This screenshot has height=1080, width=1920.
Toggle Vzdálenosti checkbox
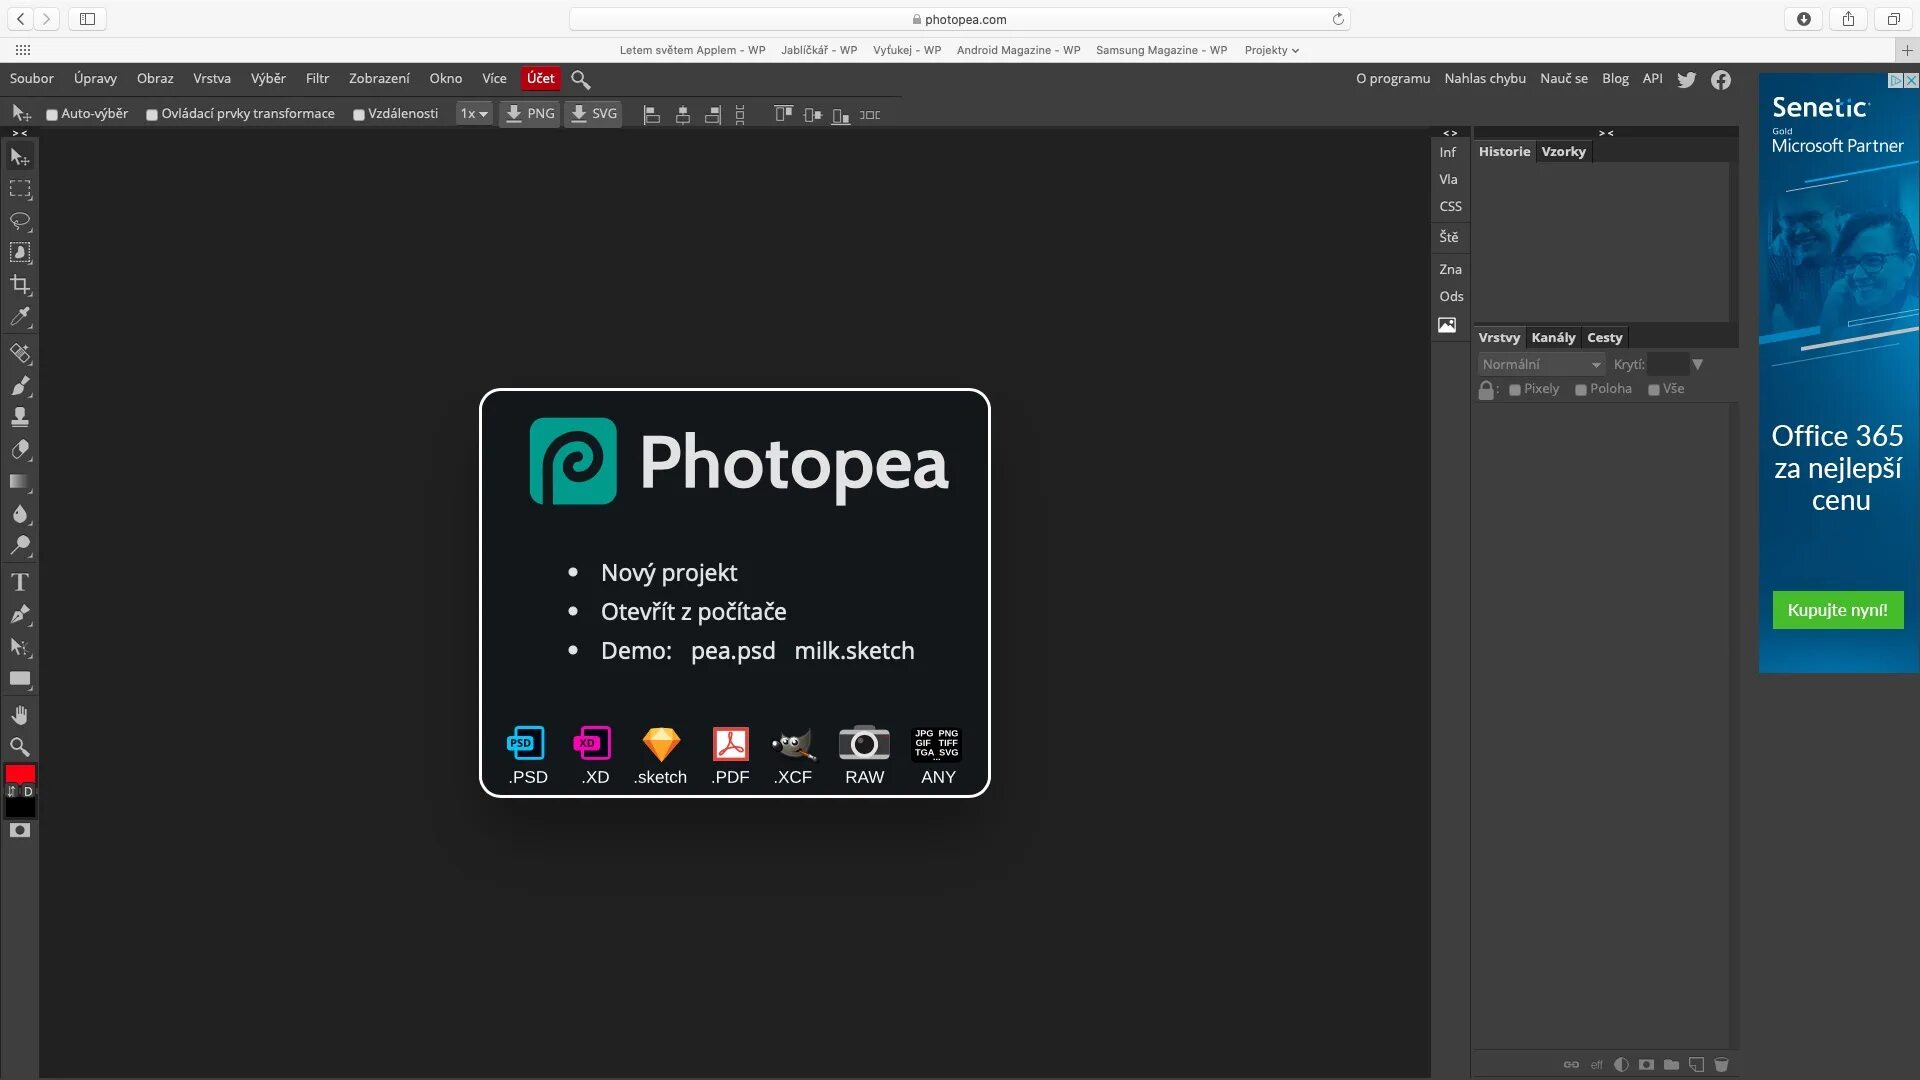point(355,113)
